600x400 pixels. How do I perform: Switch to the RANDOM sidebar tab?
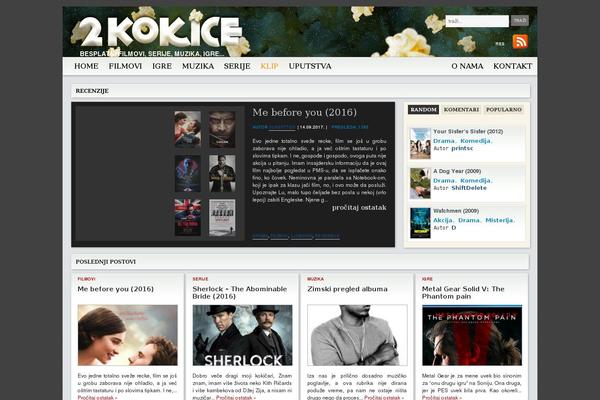coord(423,109)
